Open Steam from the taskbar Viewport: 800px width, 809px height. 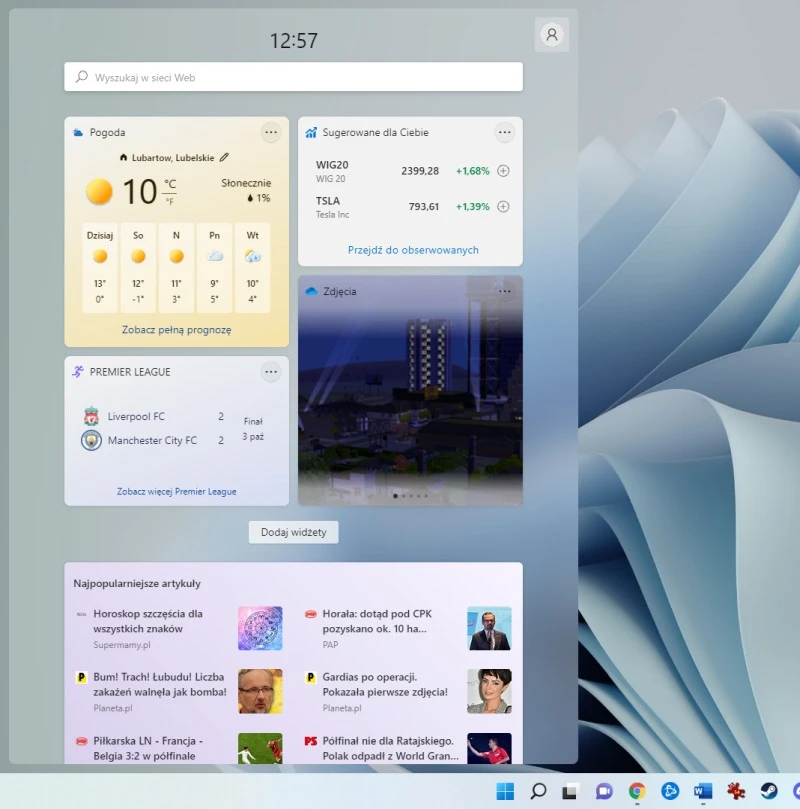coord(769,791)
